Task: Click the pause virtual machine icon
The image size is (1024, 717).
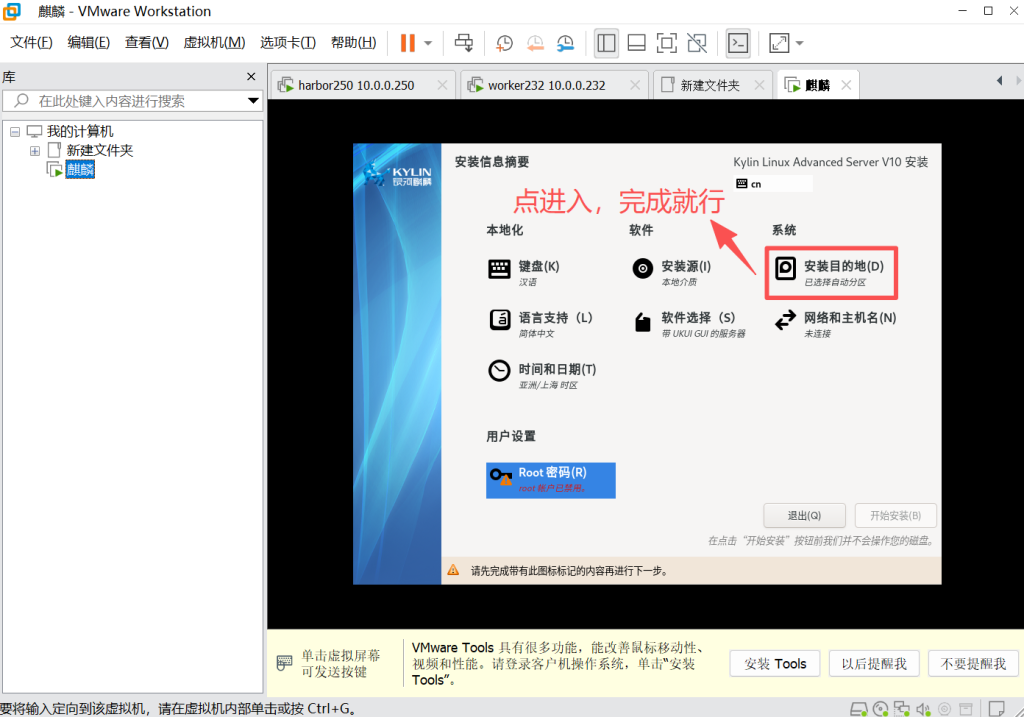Action: (407, 43)
